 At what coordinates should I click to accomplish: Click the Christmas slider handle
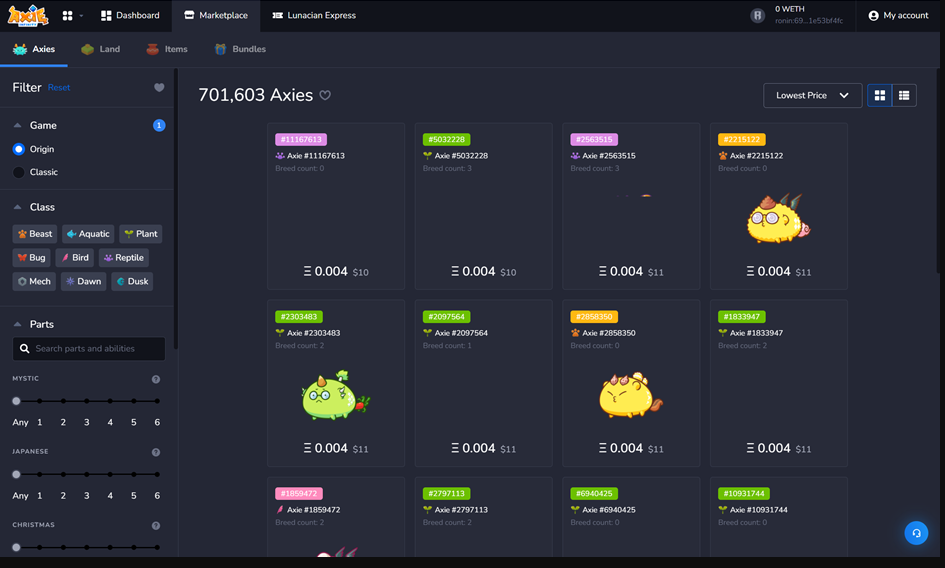(x=16, y=547)
